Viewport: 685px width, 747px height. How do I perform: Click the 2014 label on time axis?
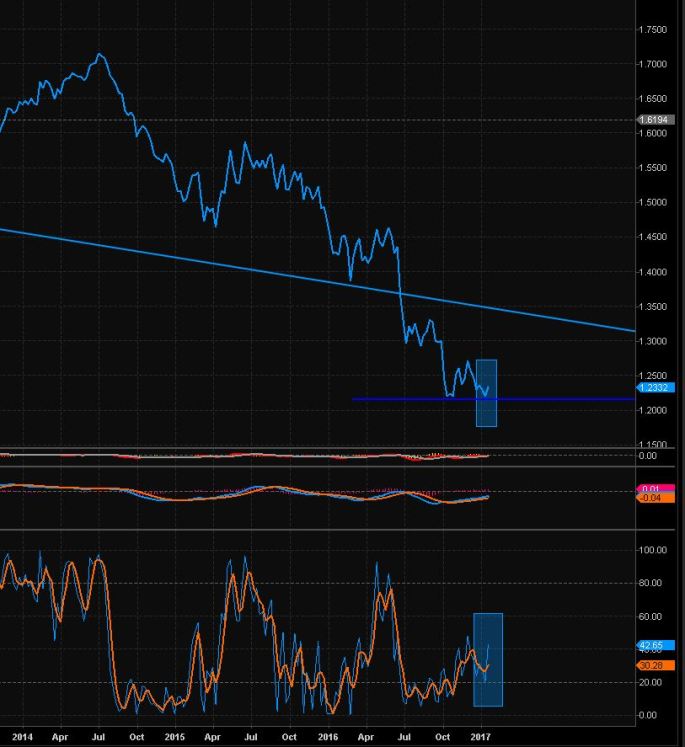pyautogui.click(x=22, y=736)
